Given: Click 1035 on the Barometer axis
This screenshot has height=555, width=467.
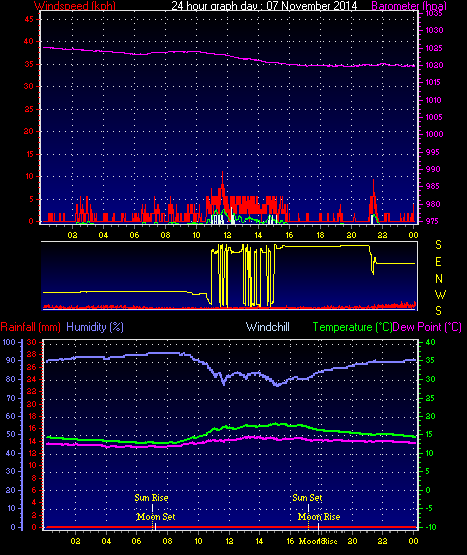Looking at the screenshot, I should 434,13.
